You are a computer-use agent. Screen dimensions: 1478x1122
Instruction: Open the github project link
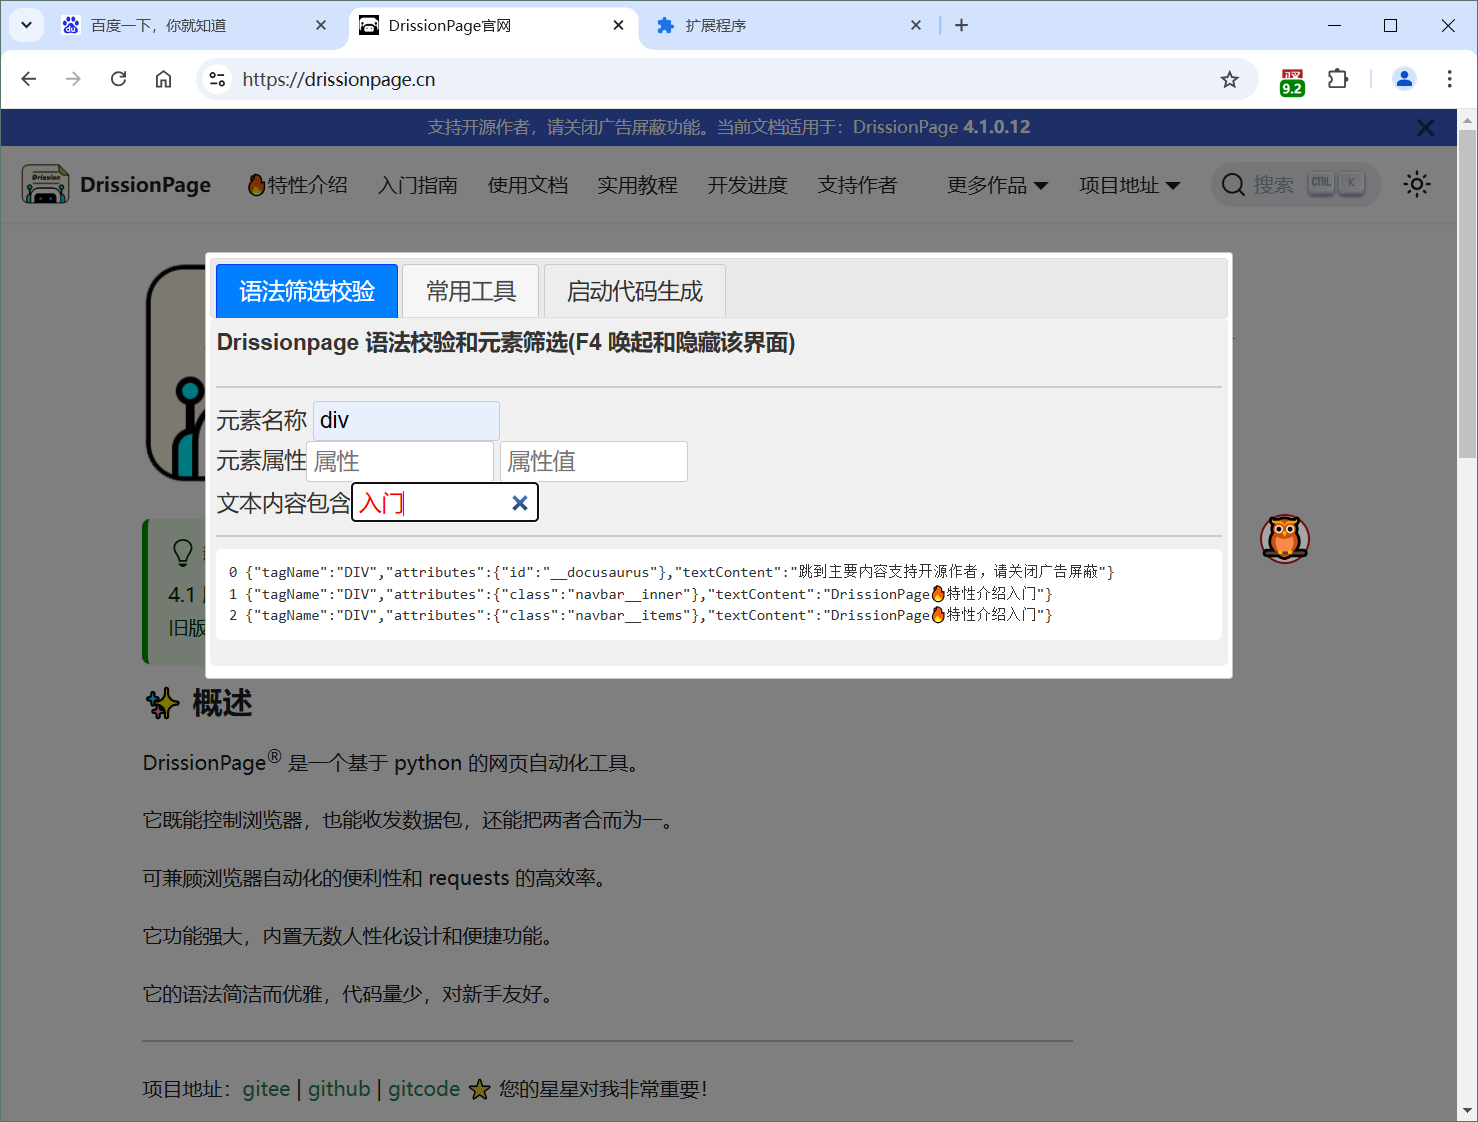339,1089
